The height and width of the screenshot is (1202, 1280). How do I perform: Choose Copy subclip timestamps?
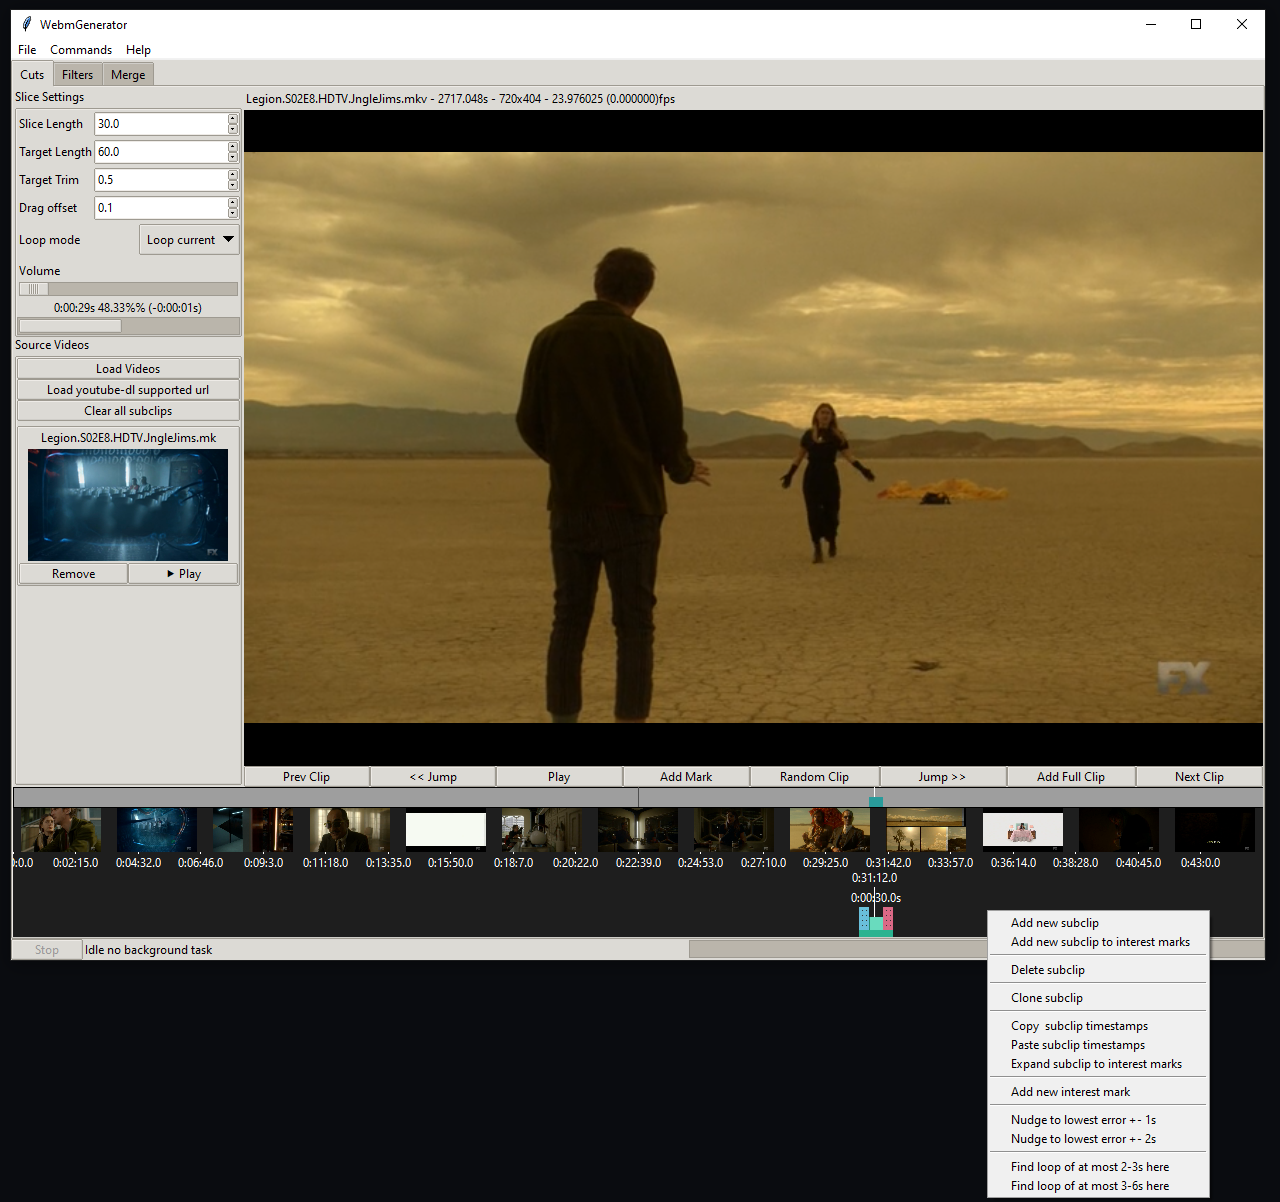click(1098, 1026)
